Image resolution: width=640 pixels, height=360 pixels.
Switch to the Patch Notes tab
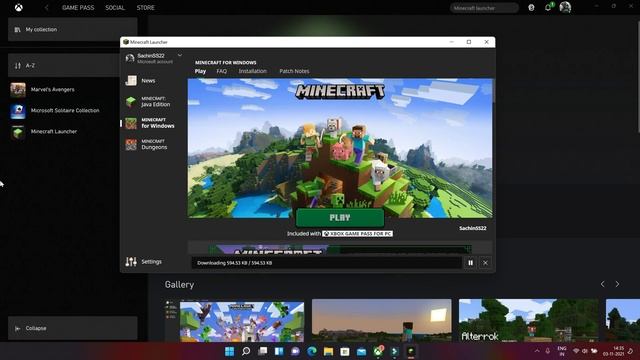click(x=294, y=71)
